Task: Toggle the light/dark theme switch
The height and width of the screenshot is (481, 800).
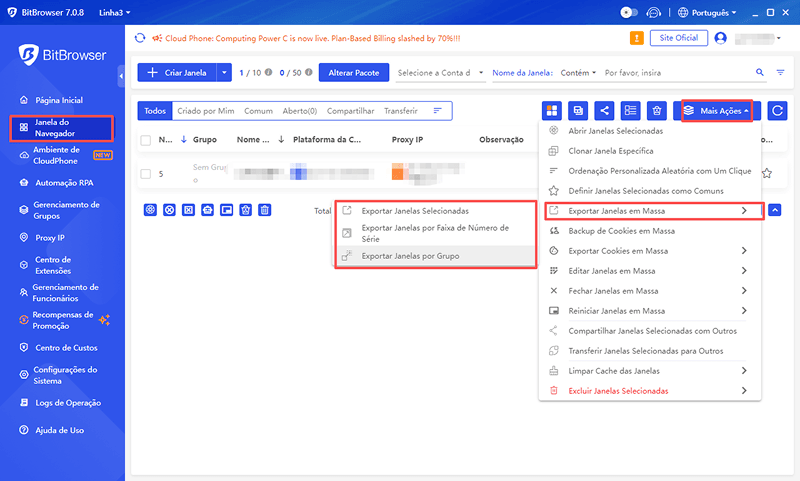Action: point(629,13)
